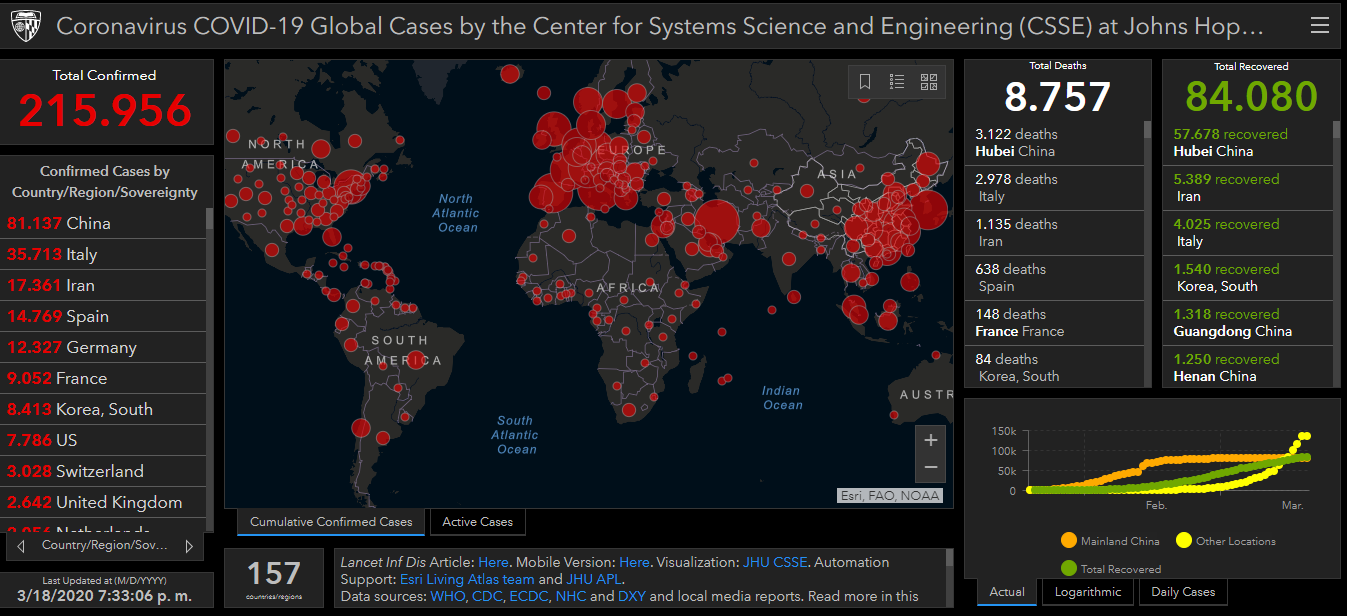Select 17.361 Iran in country list
The image size is (1347, 616).
[104, 285]
